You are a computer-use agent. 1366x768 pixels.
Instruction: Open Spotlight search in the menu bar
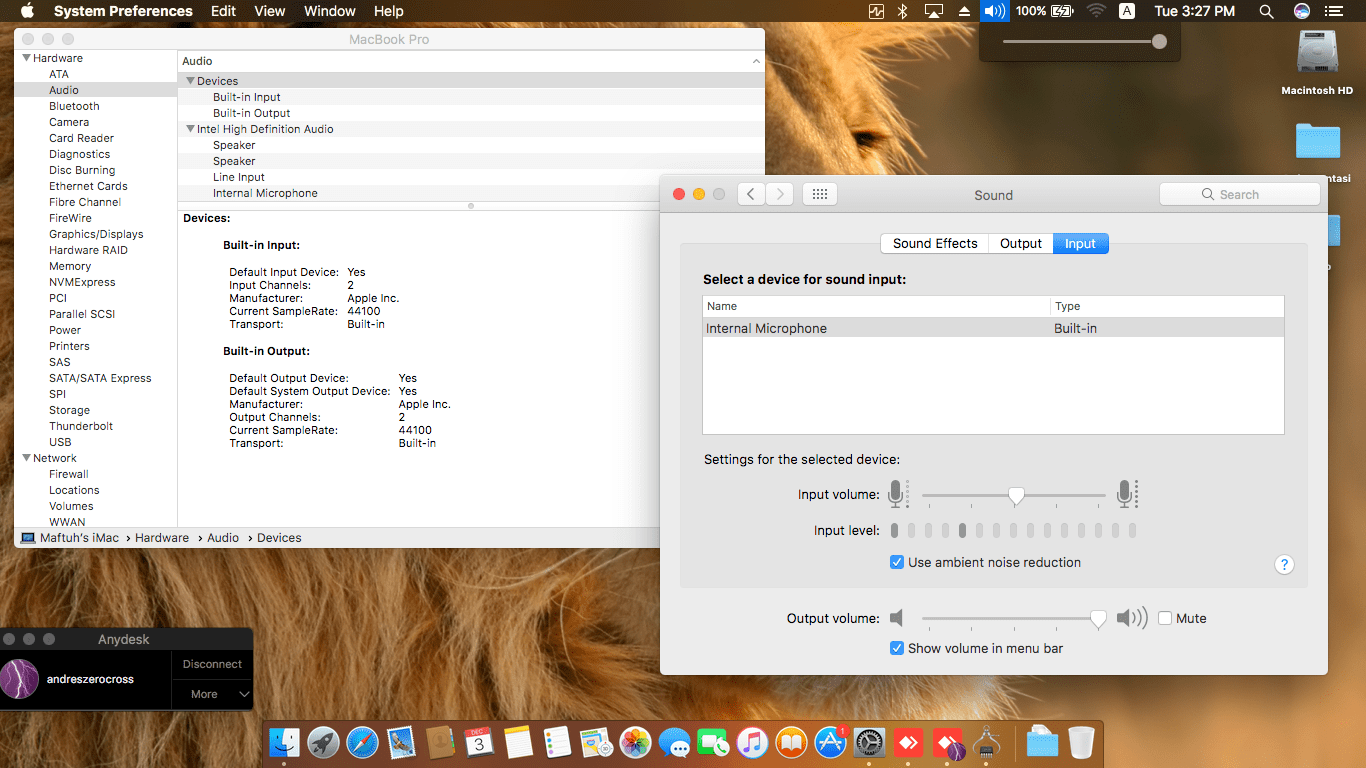(1266, 11)
